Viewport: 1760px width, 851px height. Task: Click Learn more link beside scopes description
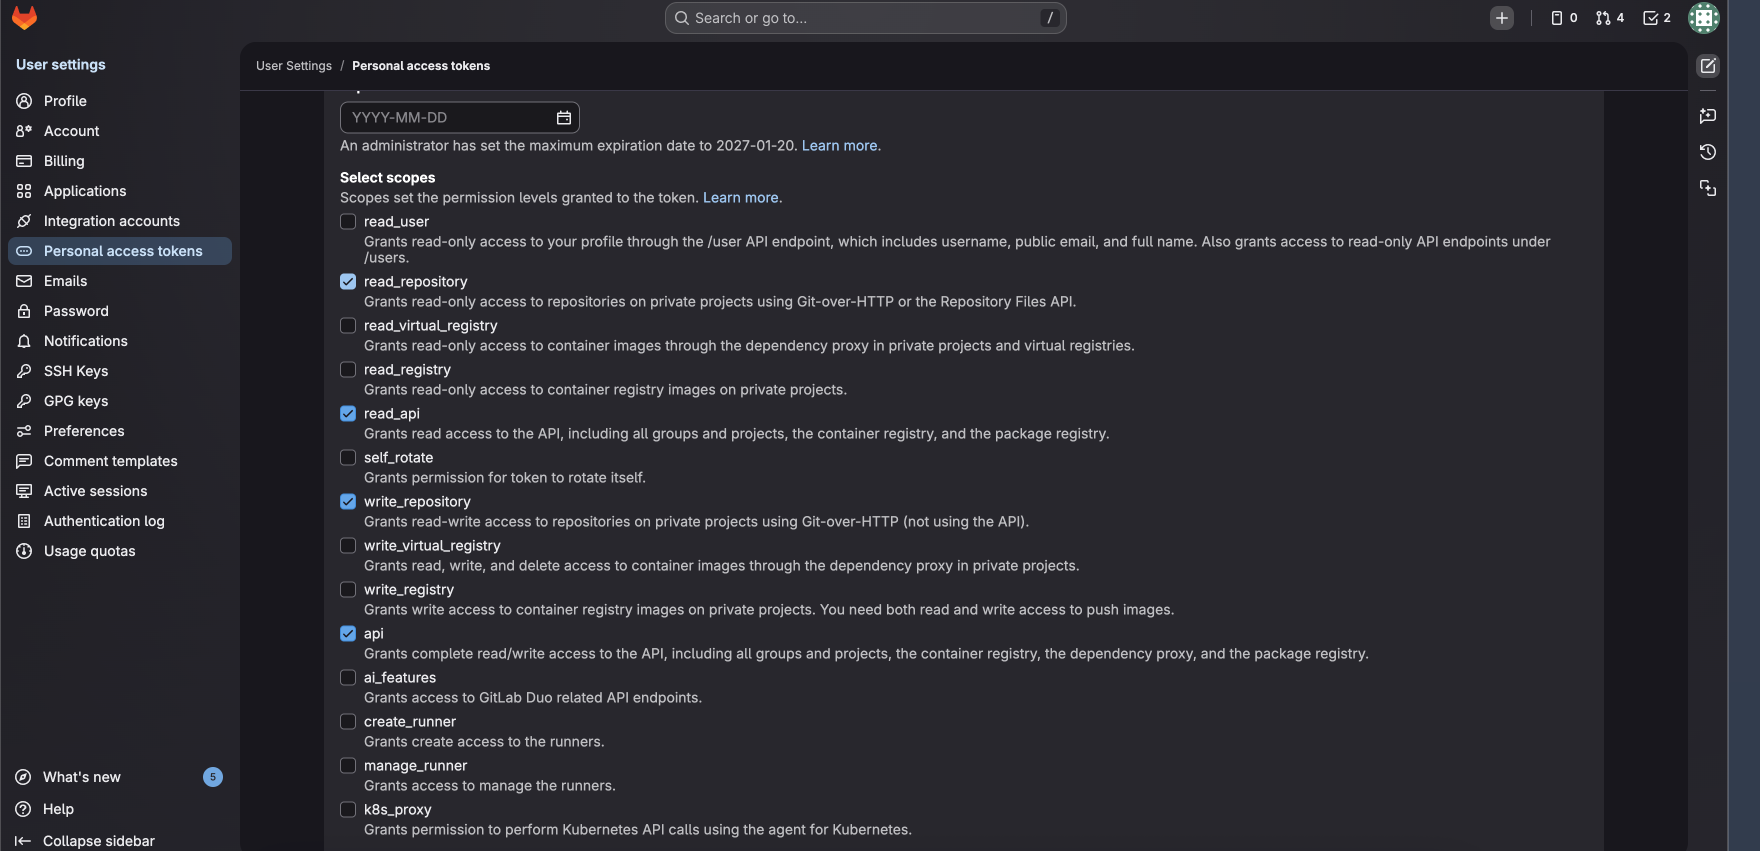740,198
